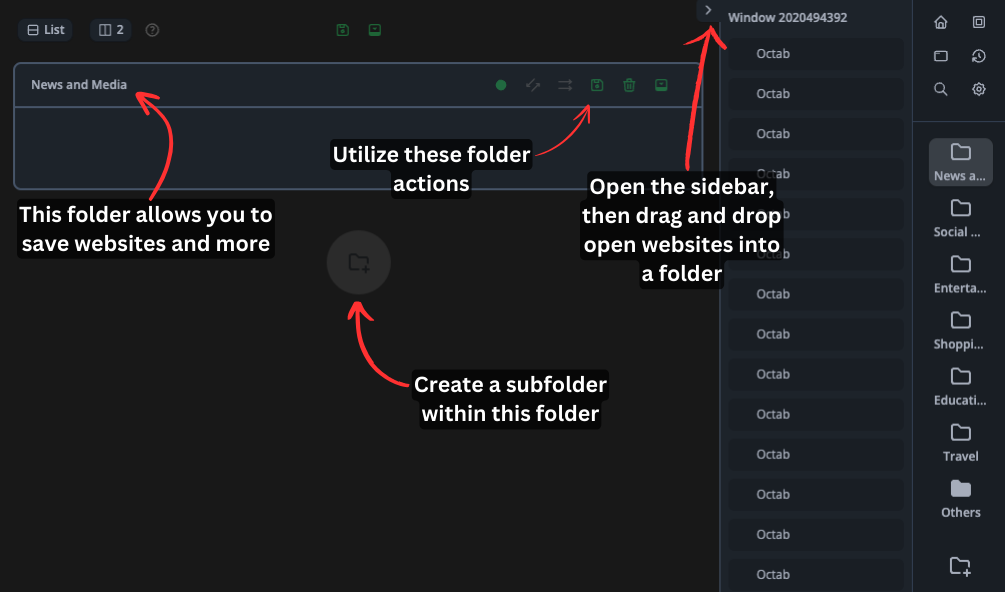Image resolution: width=1005 pixels, height=592 pixels.
Task: Open the search magnifier icon
Action: pos(940,89)
